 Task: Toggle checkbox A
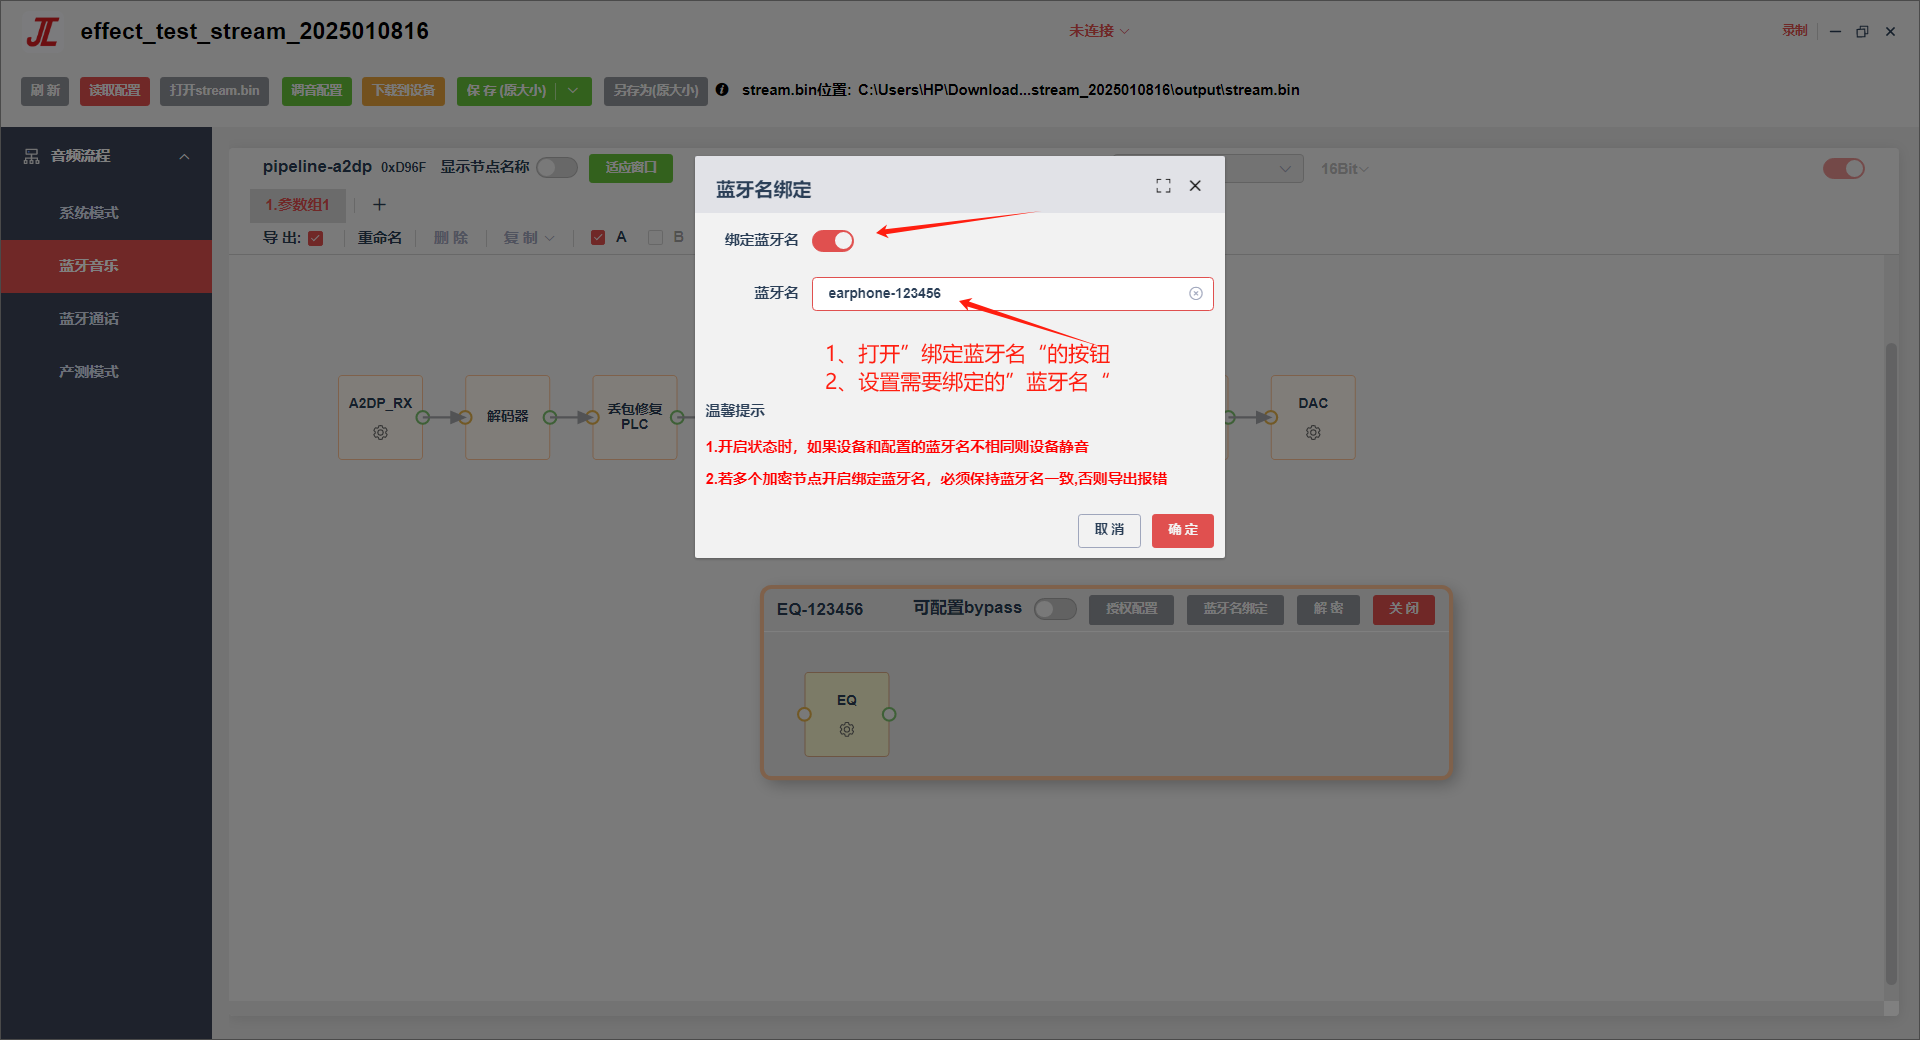(598, 238)
